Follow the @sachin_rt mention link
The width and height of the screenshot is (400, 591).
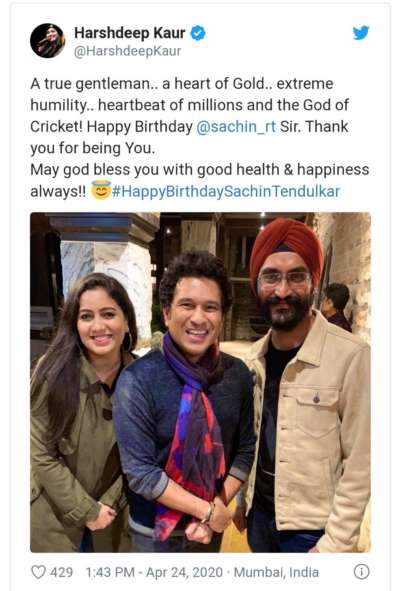pyautogui.click(x=236, y=127)
